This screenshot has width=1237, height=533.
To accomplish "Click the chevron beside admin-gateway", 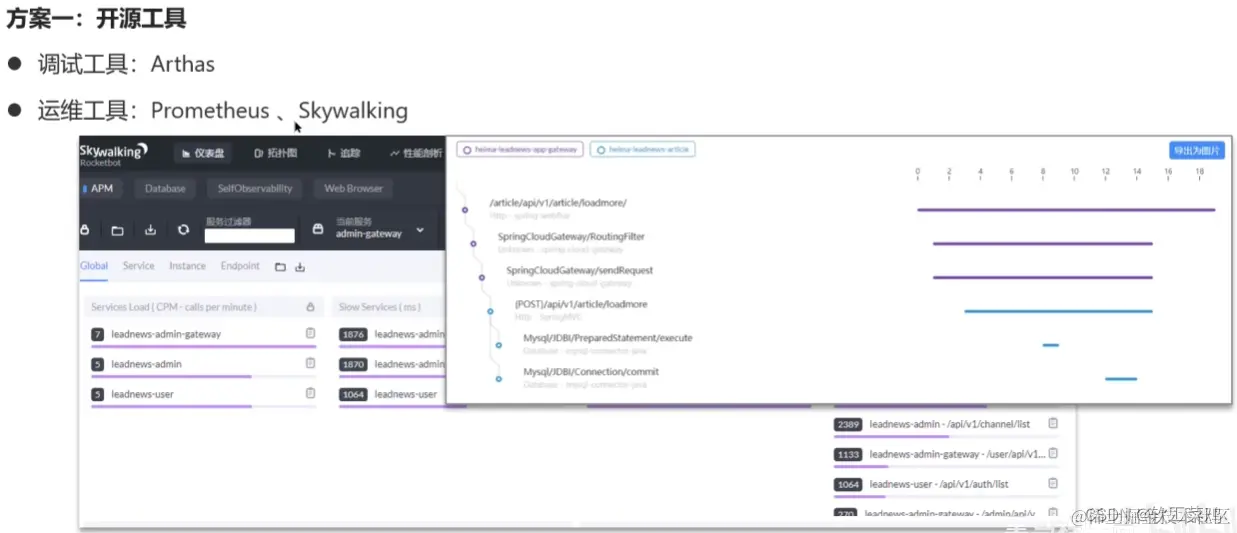I will coord(420,230).
